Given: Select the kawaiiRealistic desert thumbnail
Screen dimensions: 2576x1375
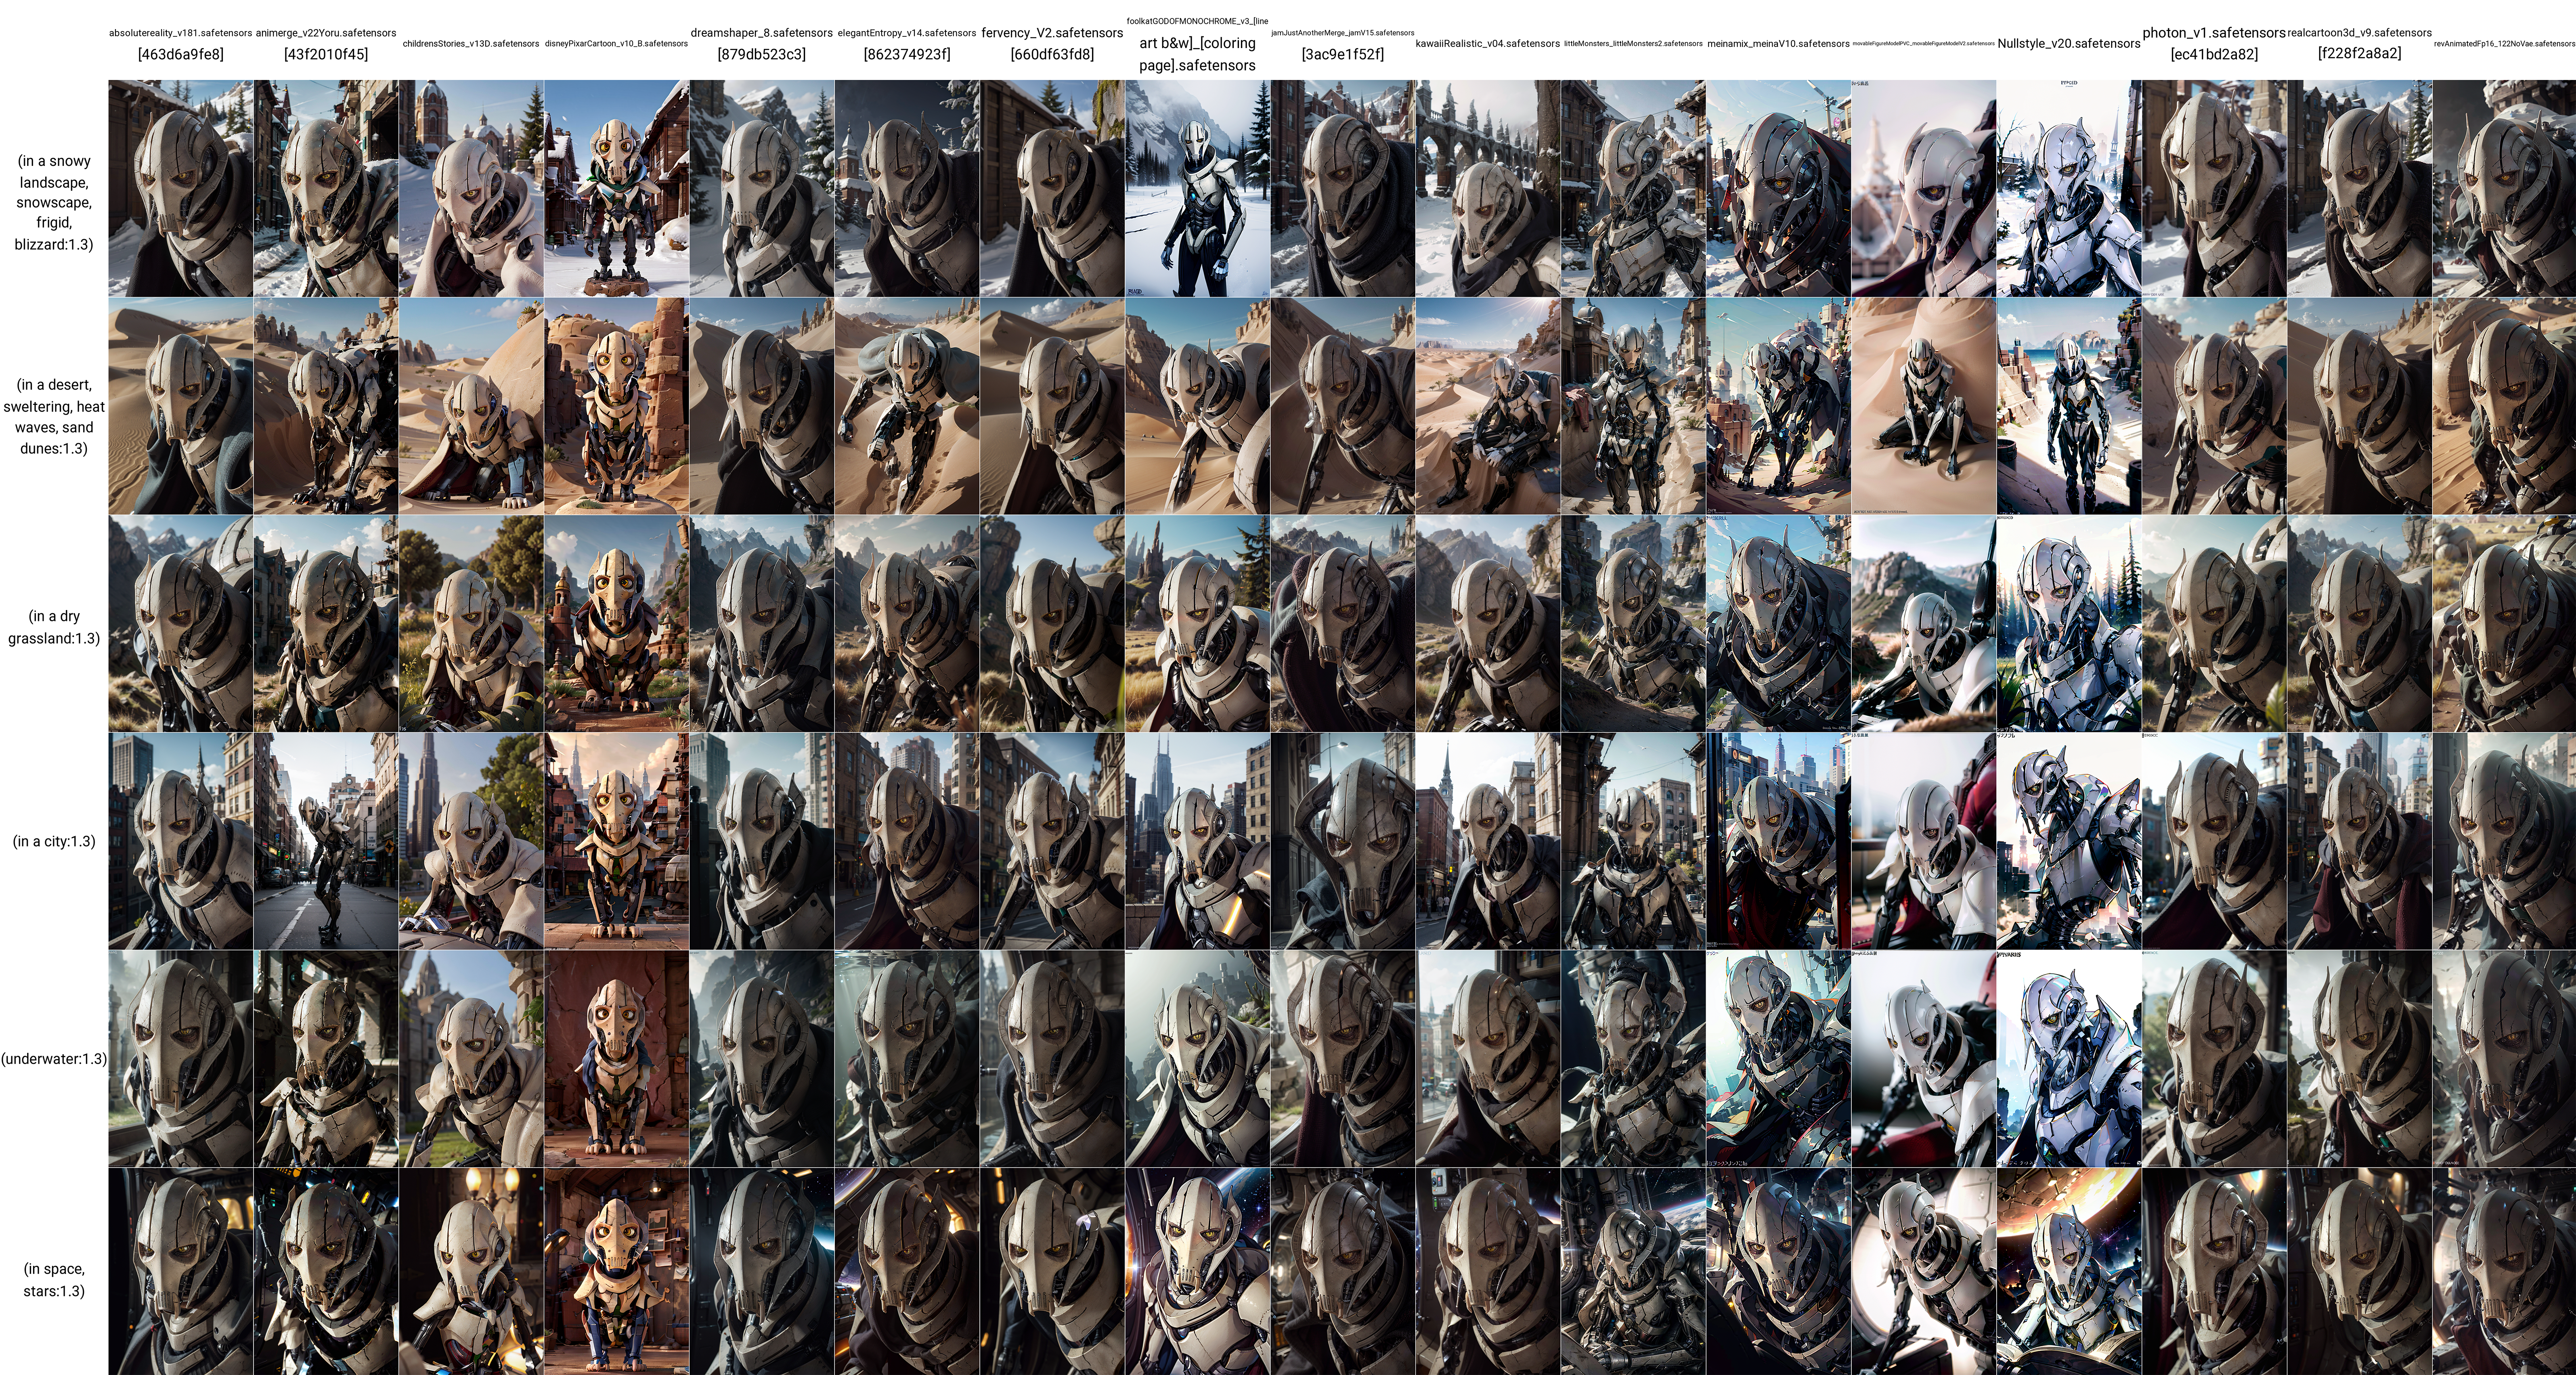Looking at the screenshot, I should 1488,405.
